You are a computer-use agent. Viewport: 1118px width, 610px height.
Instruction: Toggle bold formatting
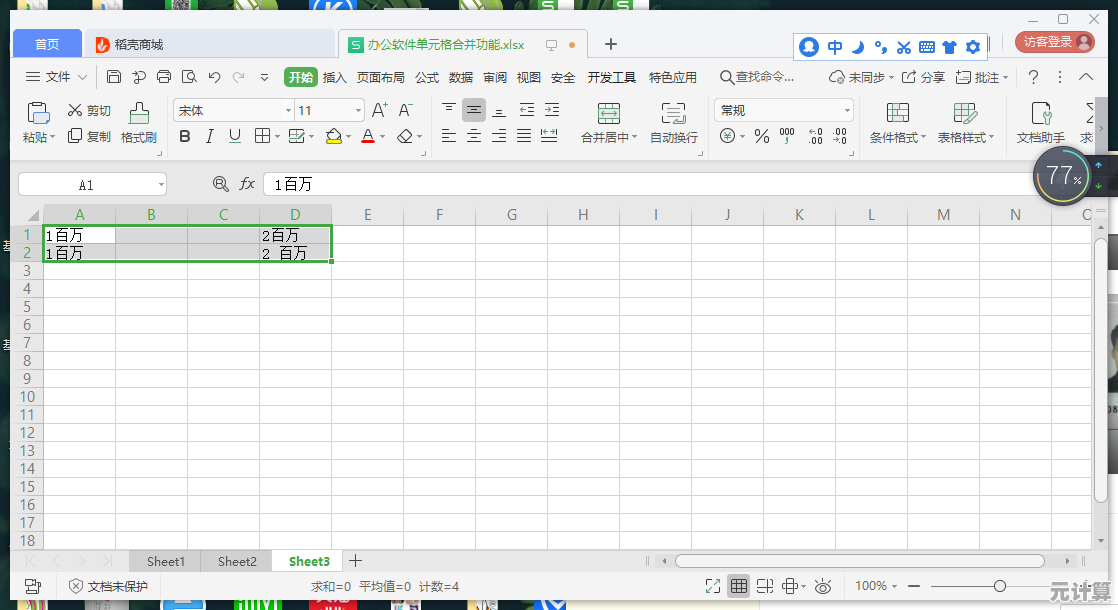tap(185, 136)
